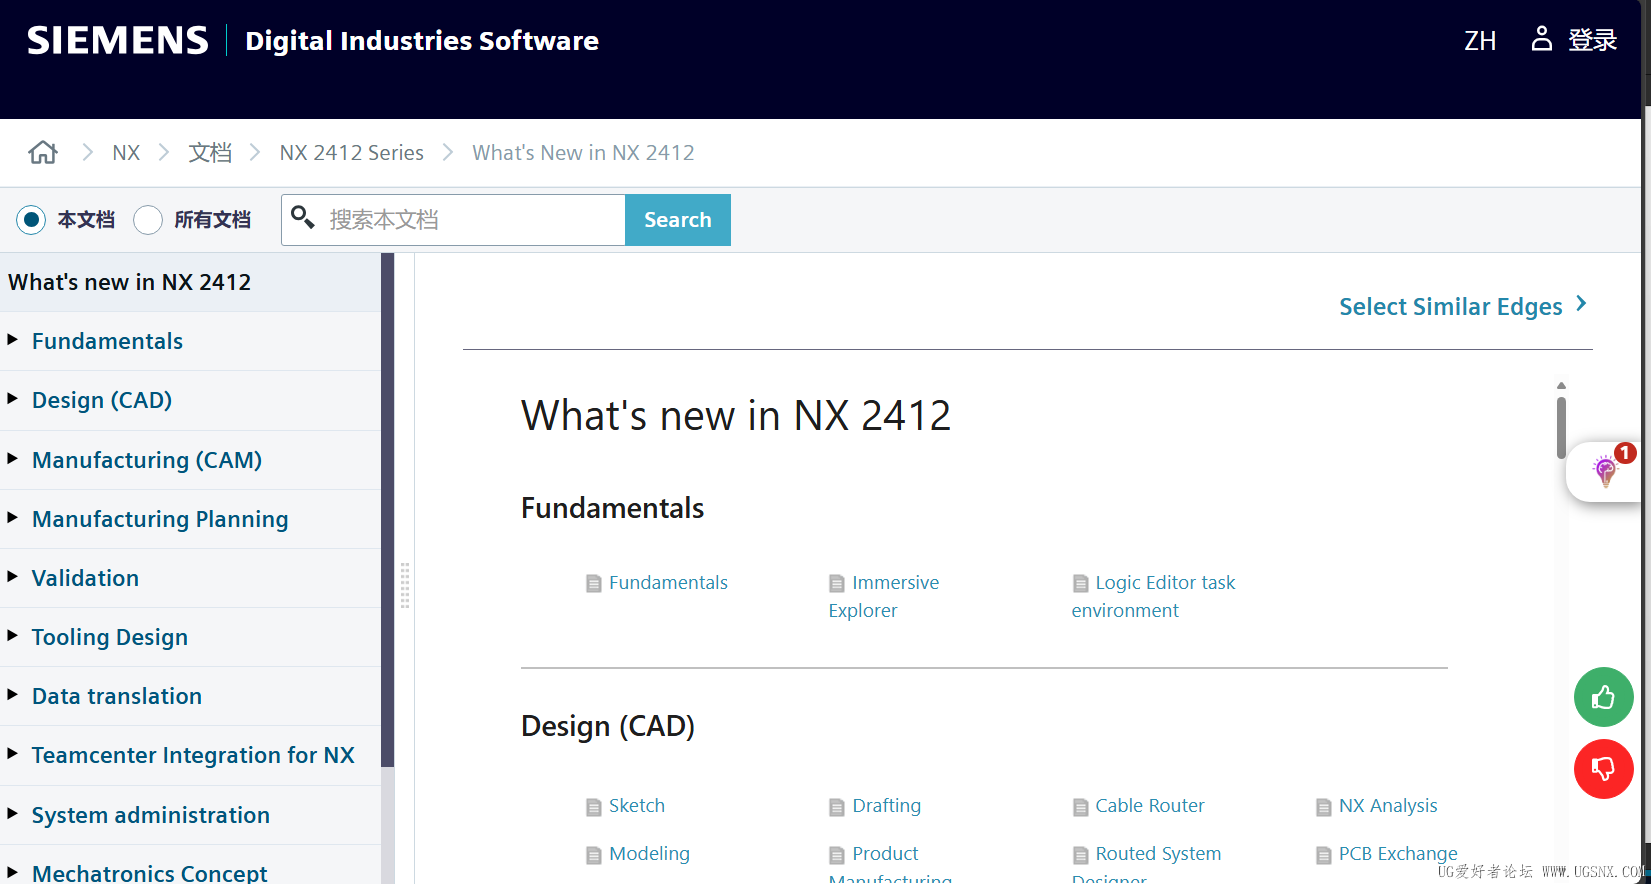The width and height of the screenshot is (1651, 884).
Task: Go to the home page icon
Action: (x=43, y=152)
